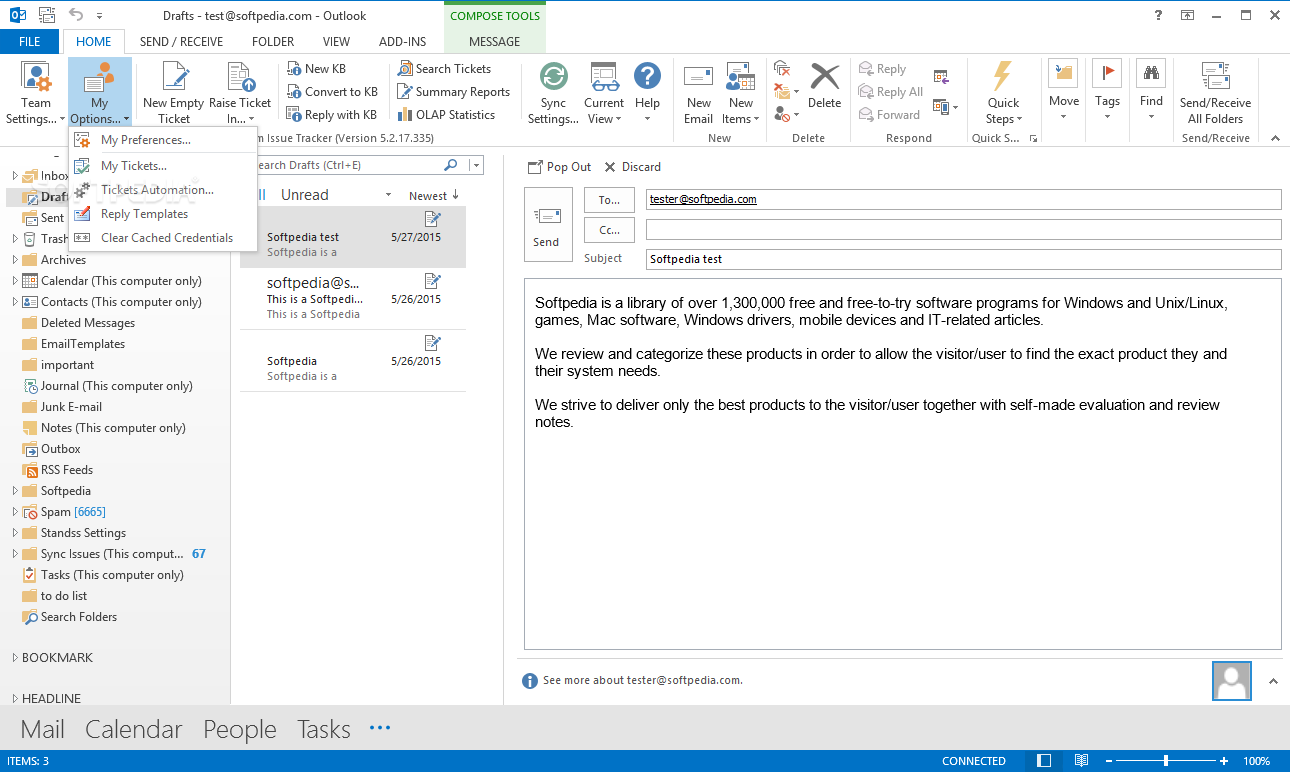Viewport: 1290px width, 772px height.
Task: Select My Tickets menu item
Action: [x=163, y=166]
